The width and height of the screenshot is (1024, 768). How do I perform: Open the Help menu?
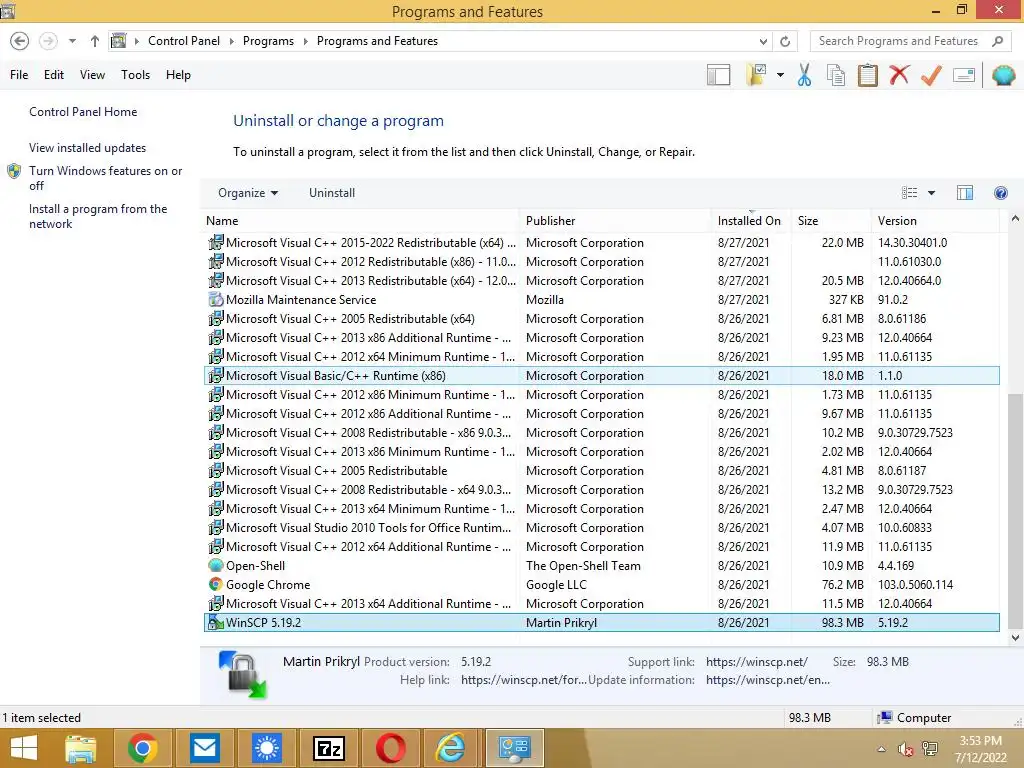coord(178,75)
